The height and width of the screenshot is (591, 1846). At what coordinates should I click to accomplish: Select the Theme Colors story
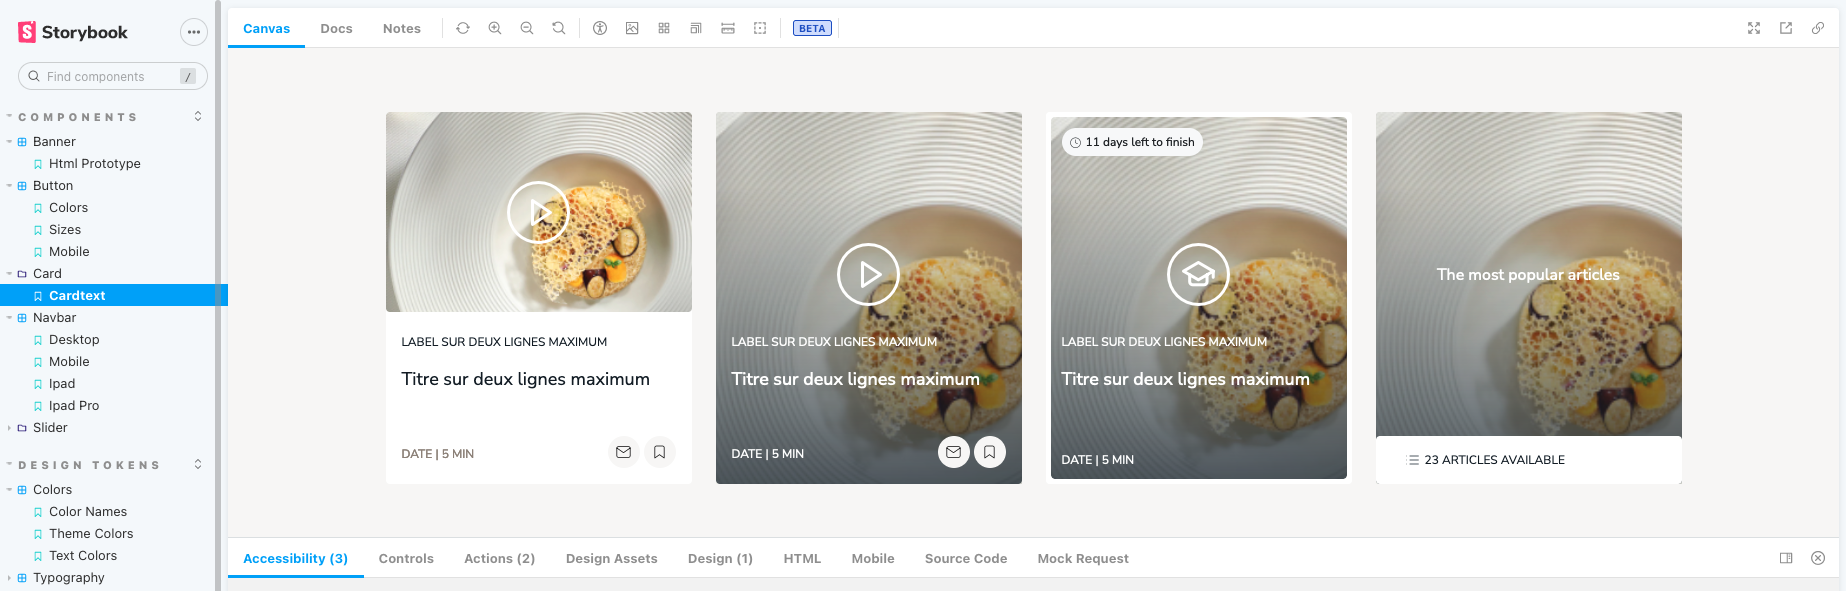(91, 534)
